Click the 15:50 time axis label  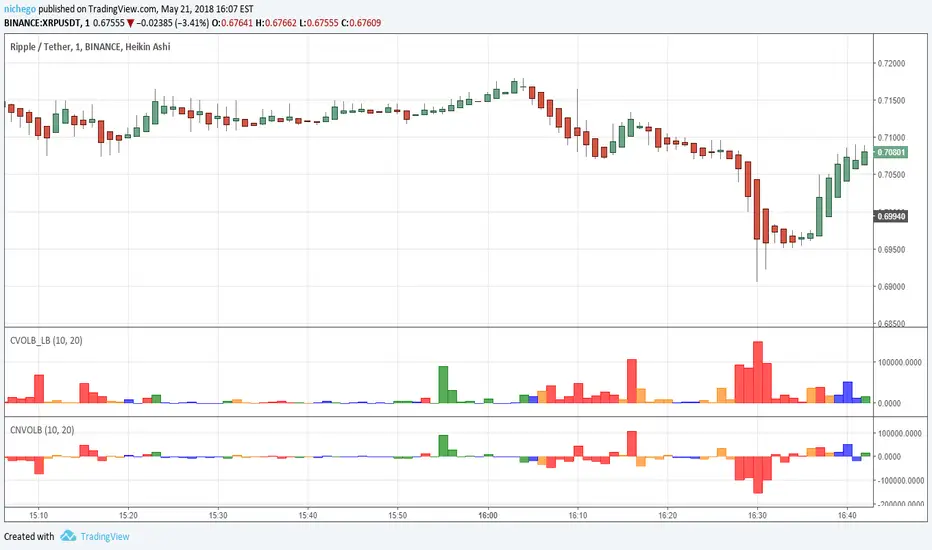point(398,515)
